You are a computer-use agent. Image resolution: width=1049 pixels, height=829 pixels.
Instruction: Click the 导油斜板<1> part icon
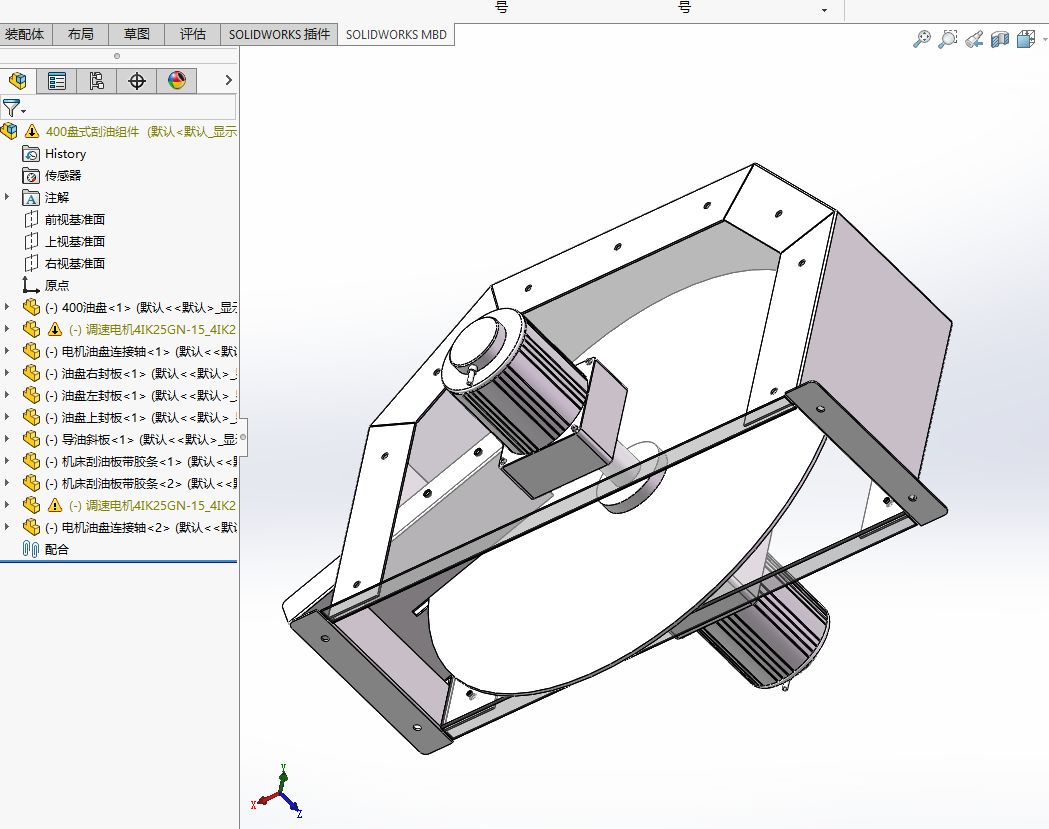coord(31,440)
